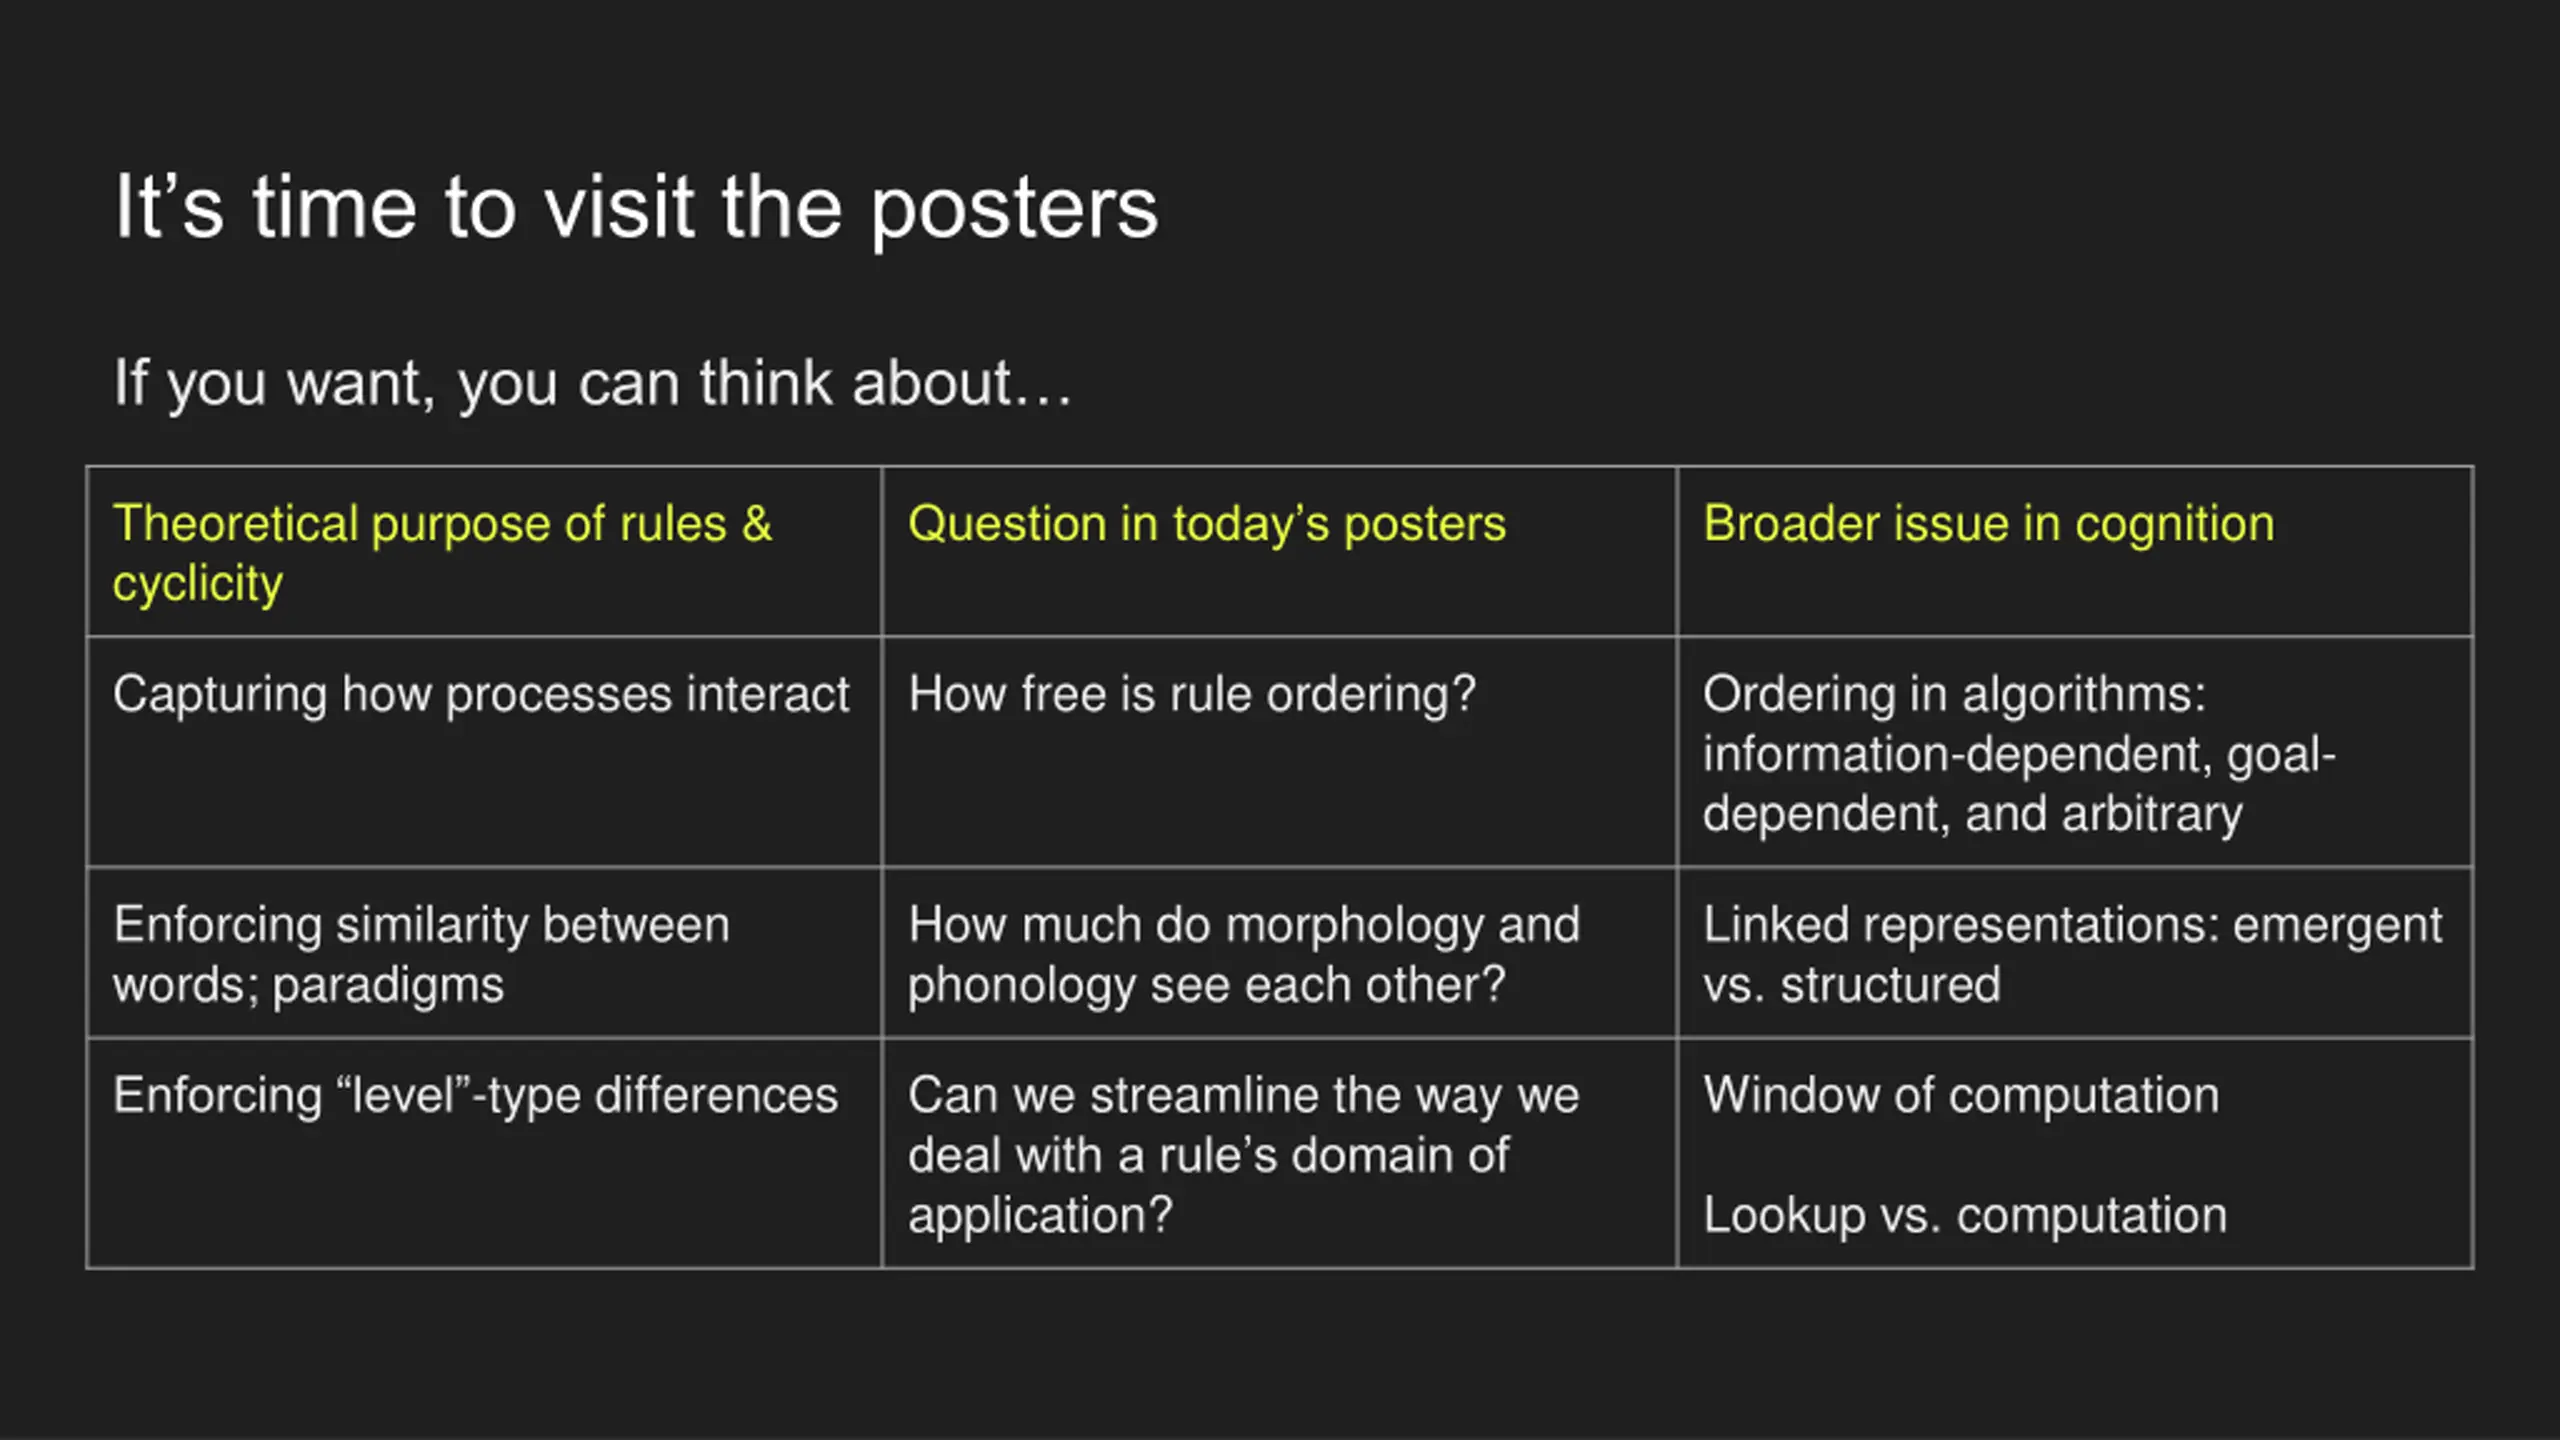Click 'information-dependent, goal-' line in table
The height and width of the screenshot is (1440, 2560).
pyautogui.click(x=2020, y=754)
